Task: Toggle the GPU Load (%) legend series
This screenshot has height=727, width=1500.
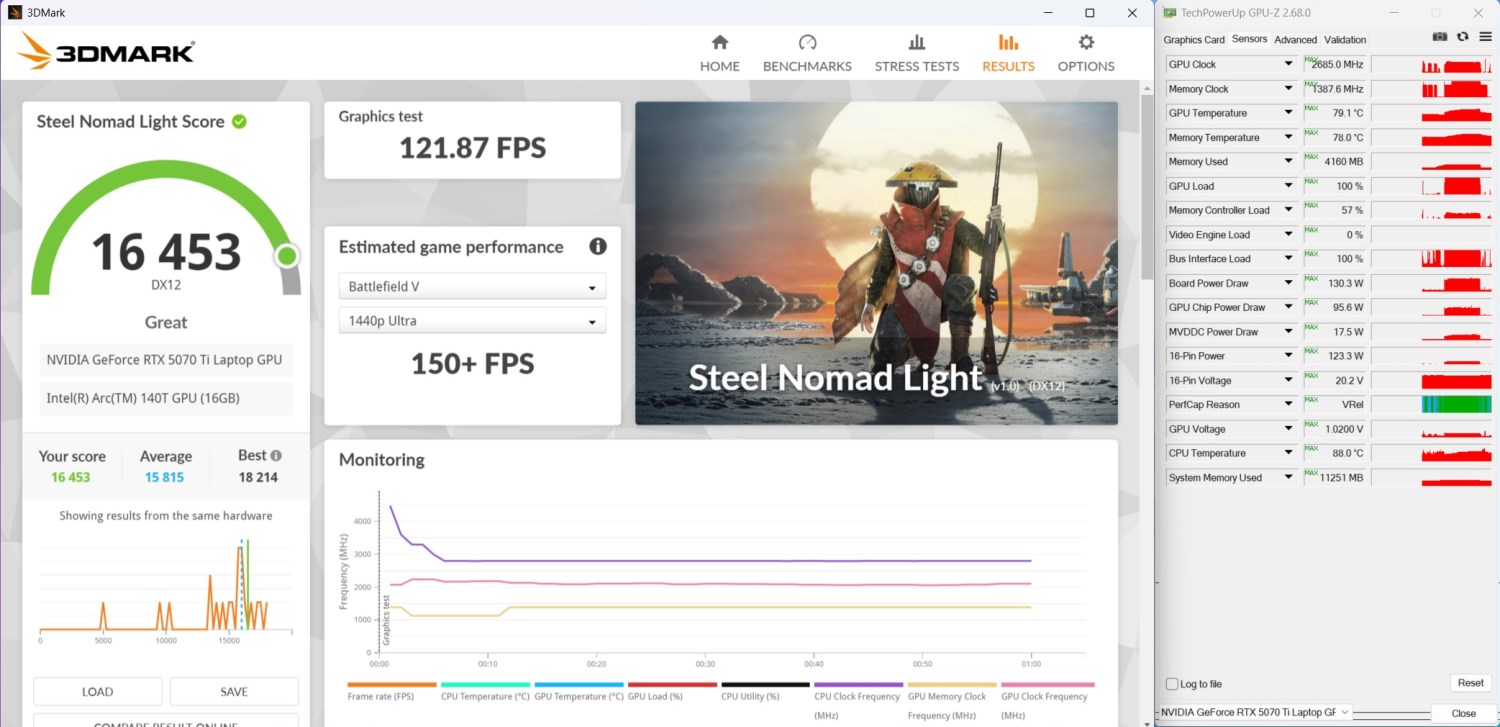Action: [672, 691]
